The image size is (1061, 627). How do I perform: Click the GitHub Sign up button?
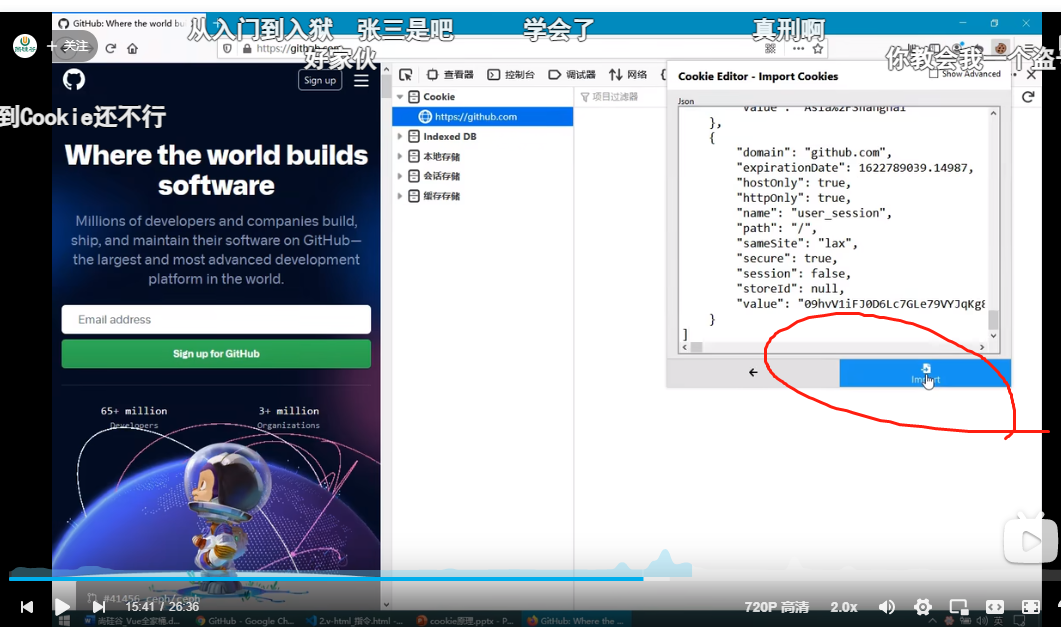[320, 80]
